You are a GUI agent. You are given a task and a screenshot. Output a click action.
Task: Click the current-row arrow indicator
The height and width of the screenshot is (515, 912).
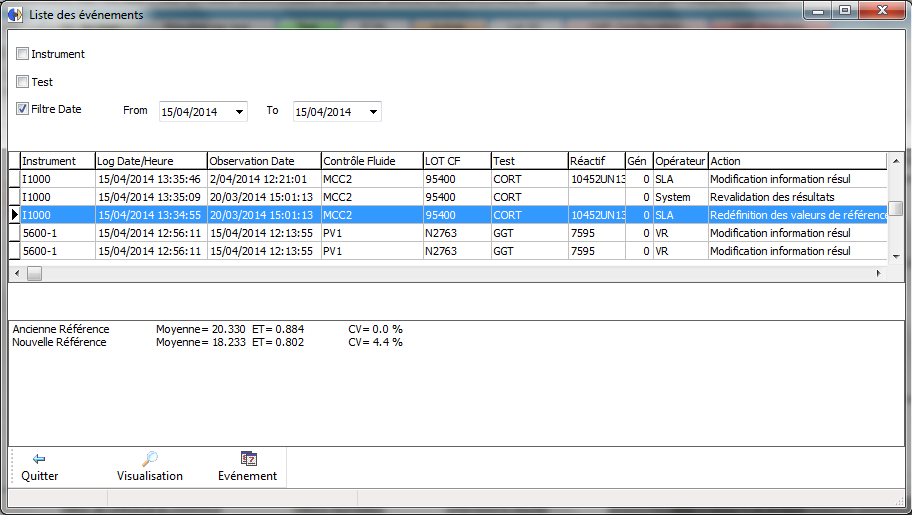coord(15,215)
